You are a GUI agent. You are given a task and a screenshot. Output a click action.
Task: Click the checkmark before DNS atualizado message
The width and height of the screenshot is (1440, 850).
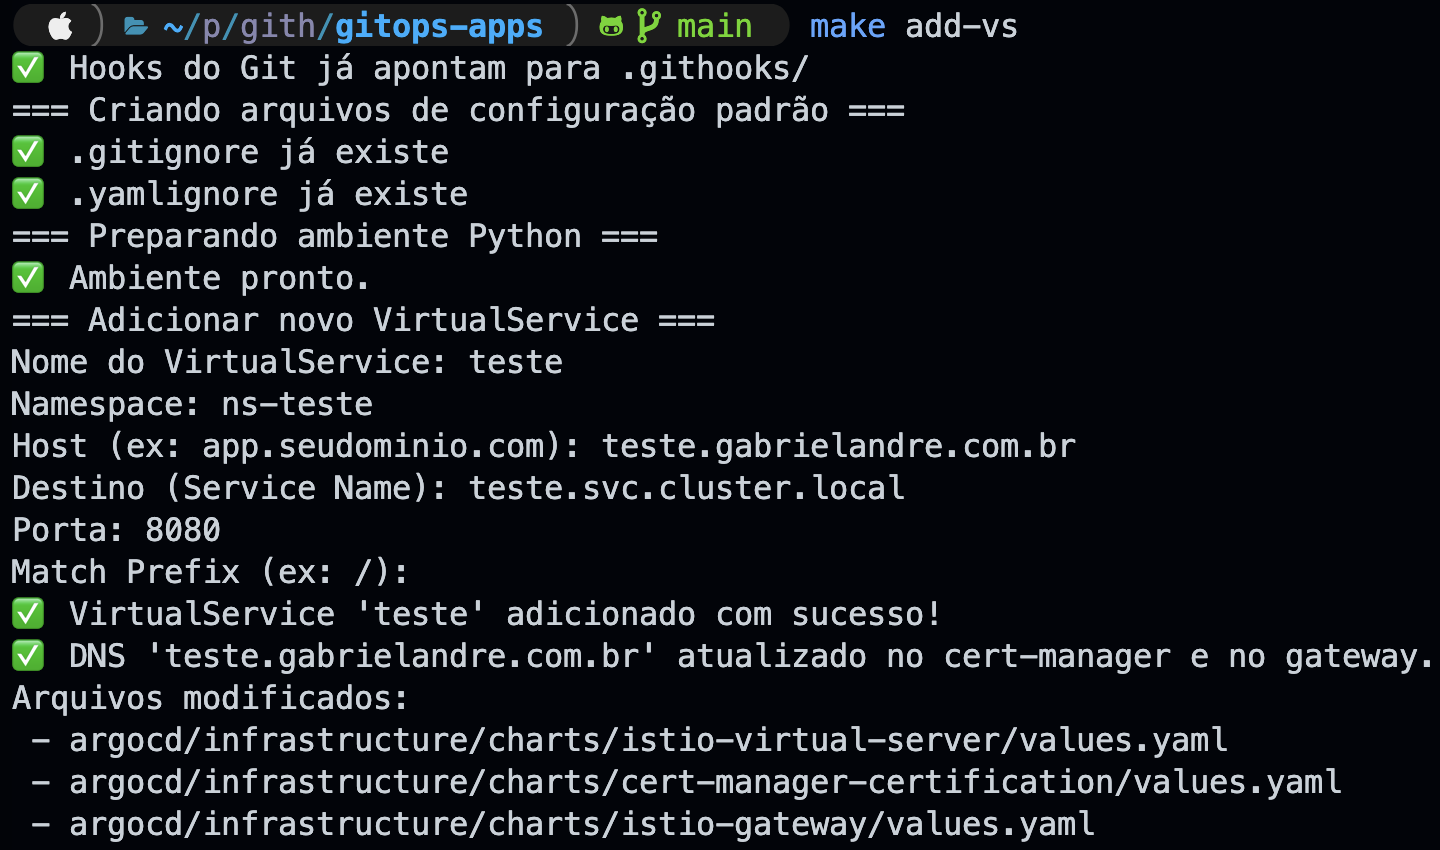pyautogui.click(x=28, y=656)
